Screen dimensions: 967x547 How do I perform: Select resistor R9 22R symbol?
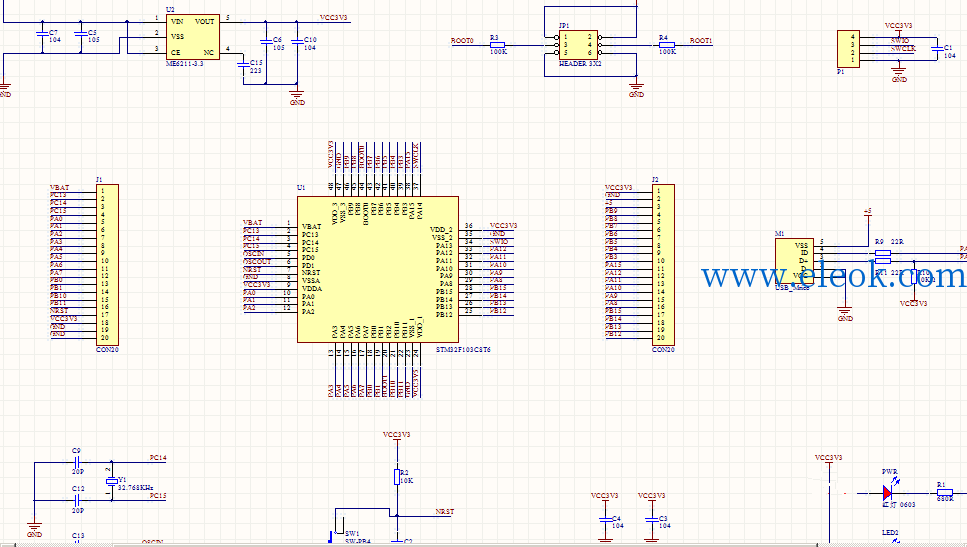[x=883, y=253]
